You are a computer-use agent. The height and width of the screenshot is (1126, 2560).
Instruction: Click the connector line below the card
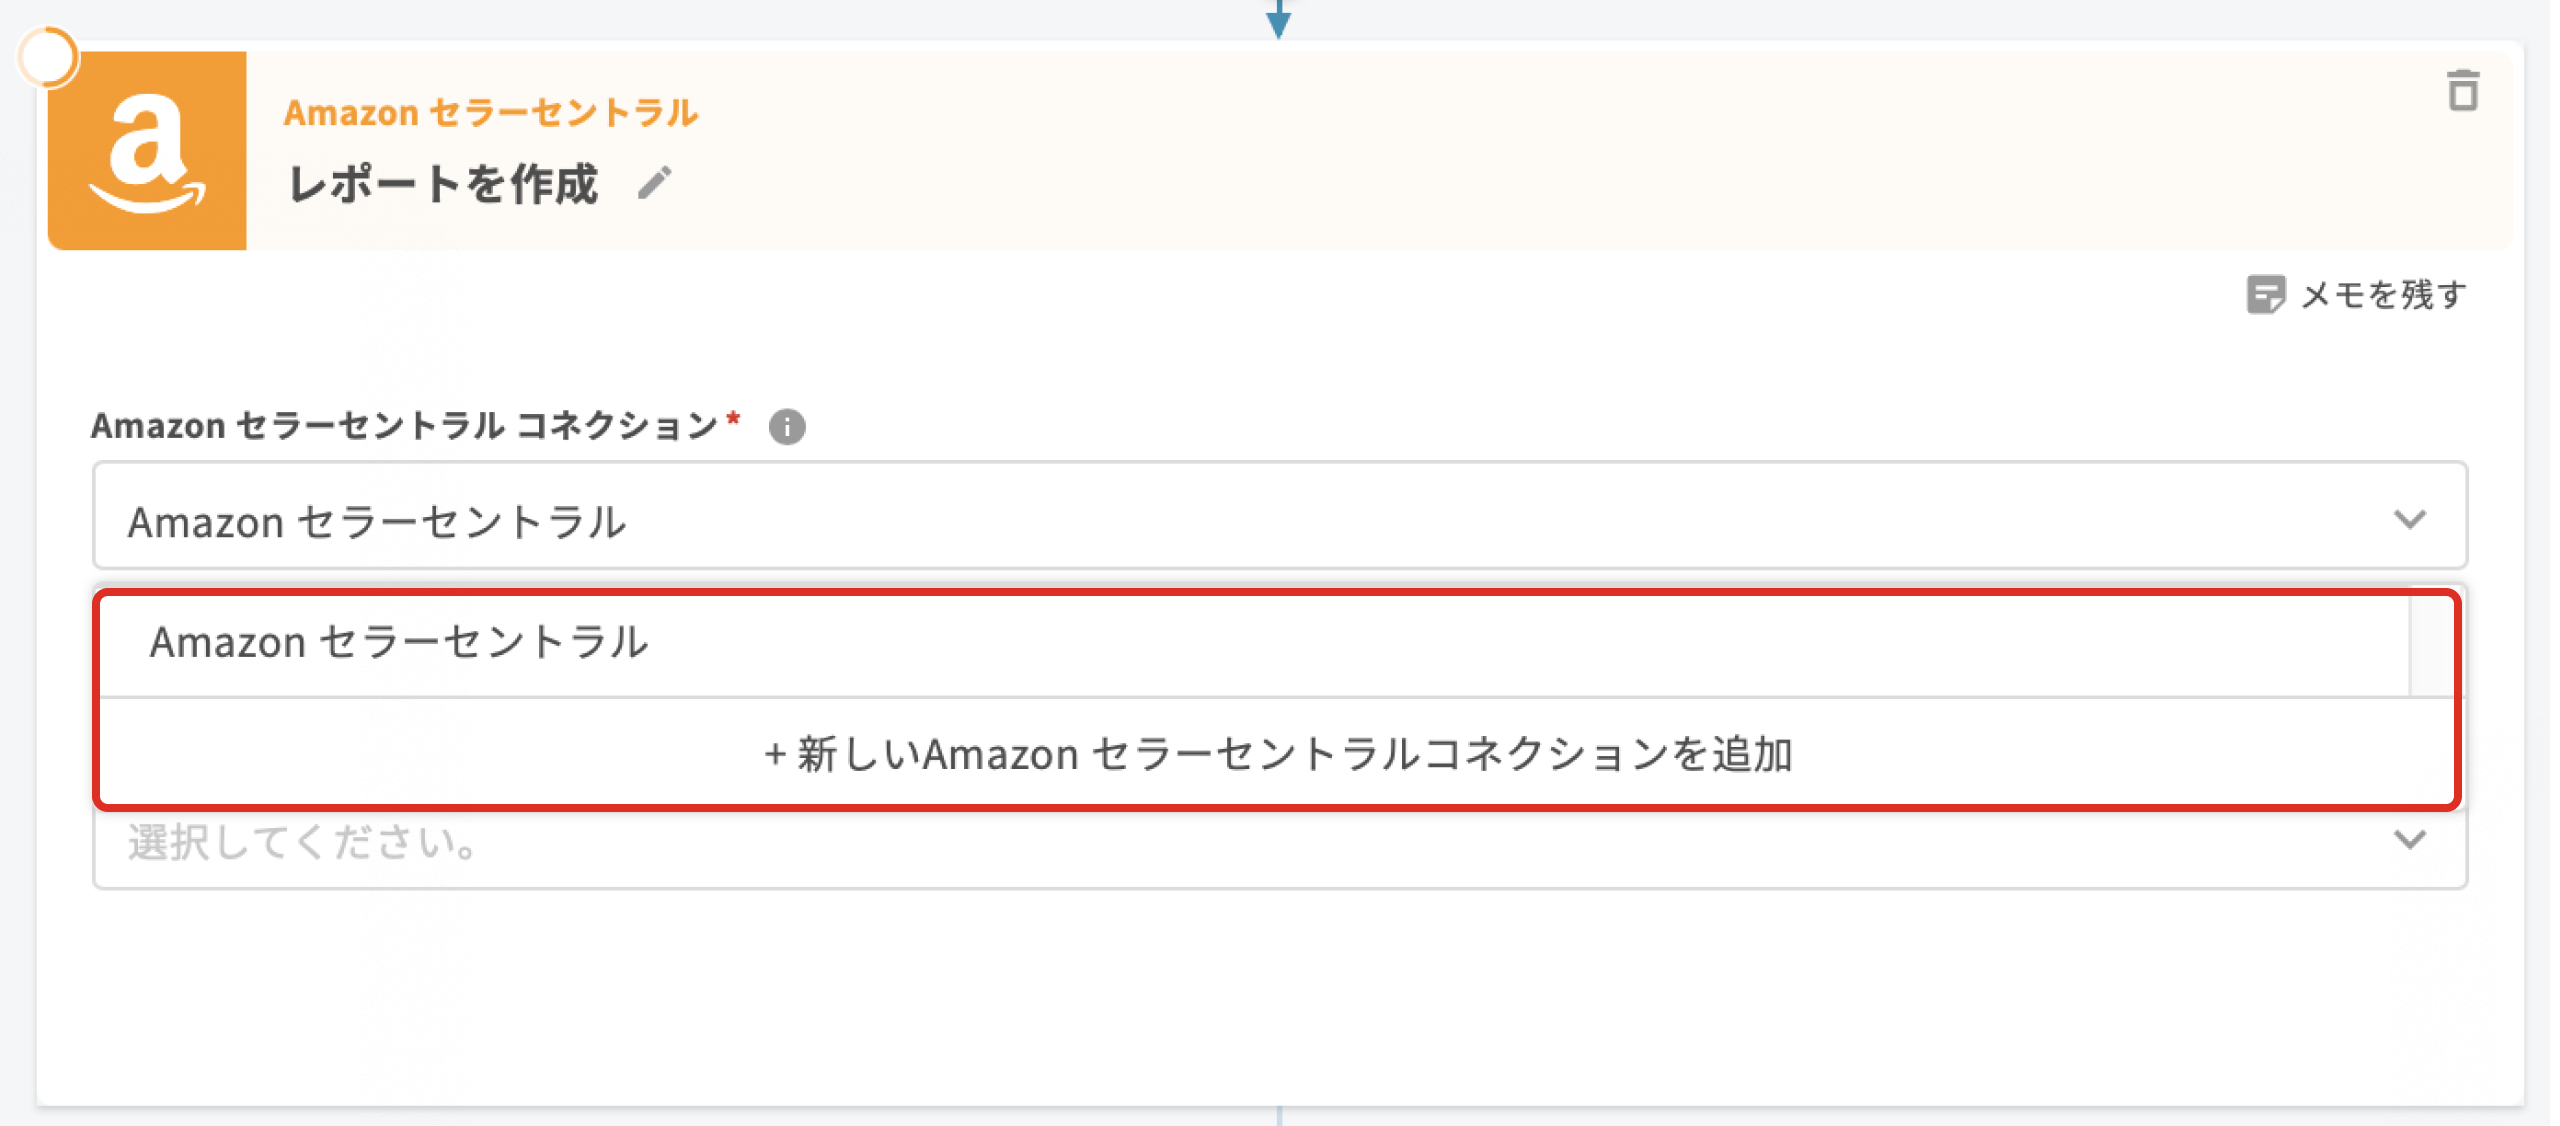coord(1278,1116)
